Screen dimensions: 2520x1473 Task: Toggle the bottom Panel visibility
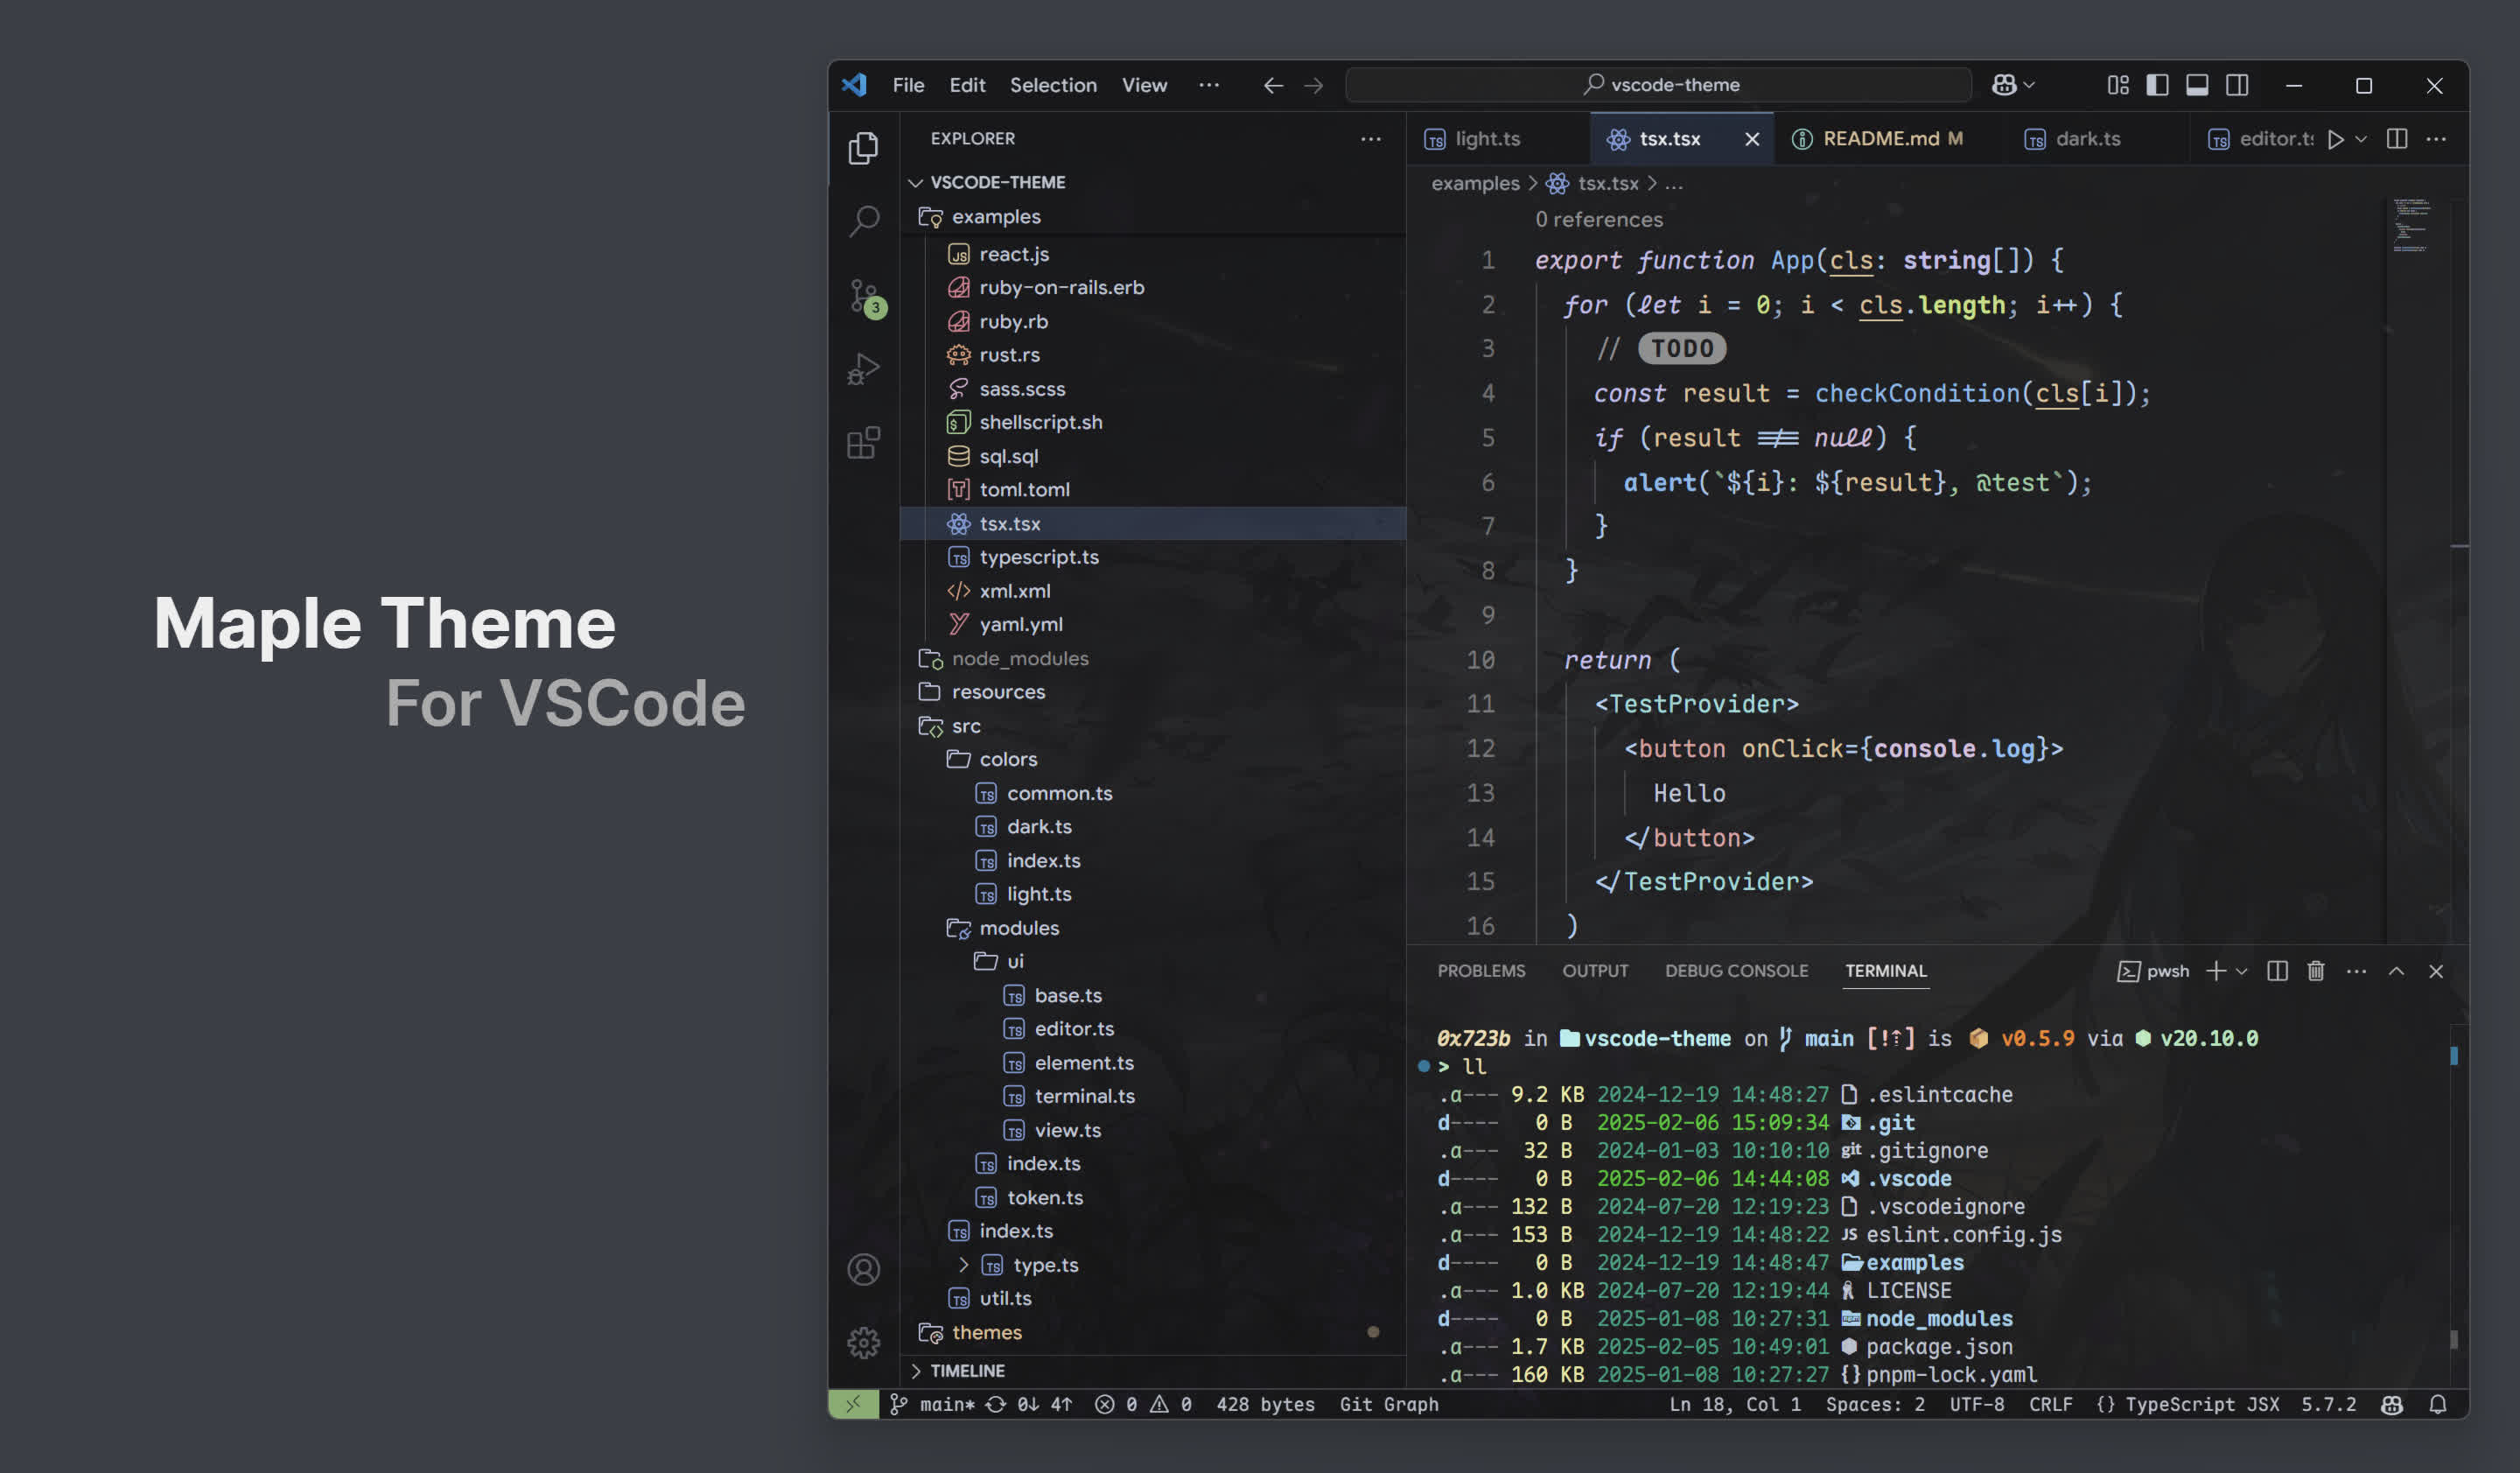[2197, 85]
